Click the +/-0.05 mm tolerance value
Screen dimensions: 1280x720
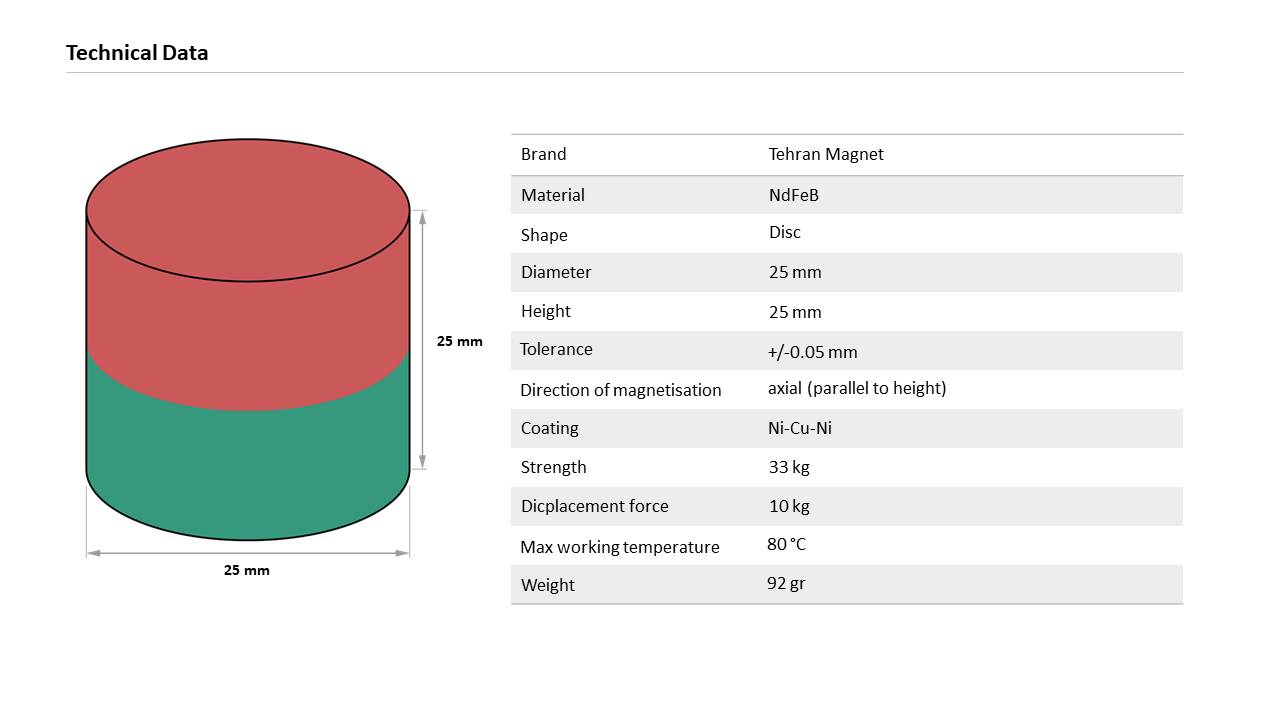(812, 352)
